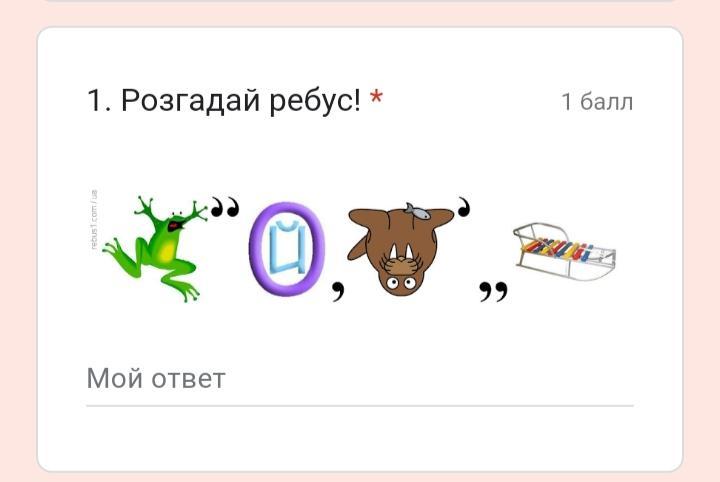720x482 pixels.
Task: Click the red required asterisk
Action: 377,97
